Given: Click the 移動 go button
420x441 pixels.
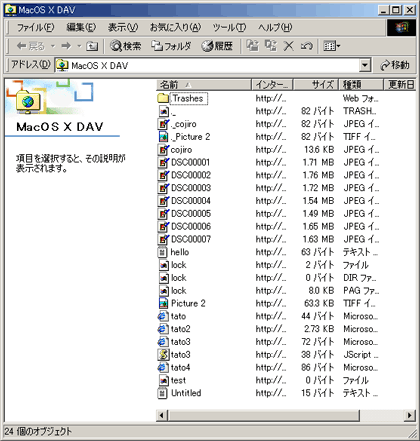Looking at the screenshot, I should pyautogui.click(x=395, y=65).
